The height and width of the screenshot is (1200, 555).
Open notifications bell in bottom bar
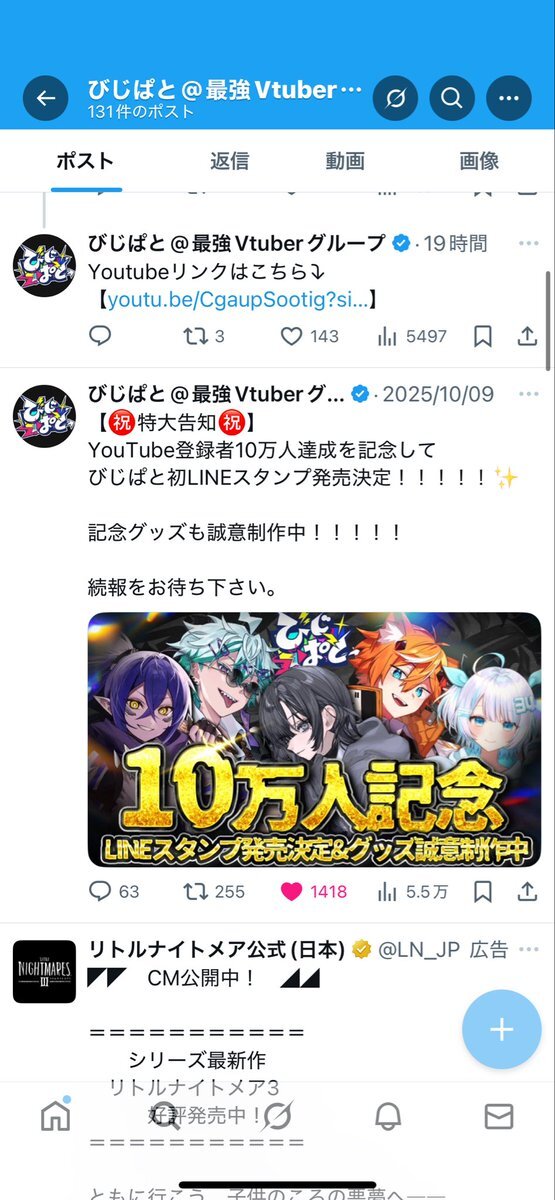pyautogui.click(x=388, y=1116)
